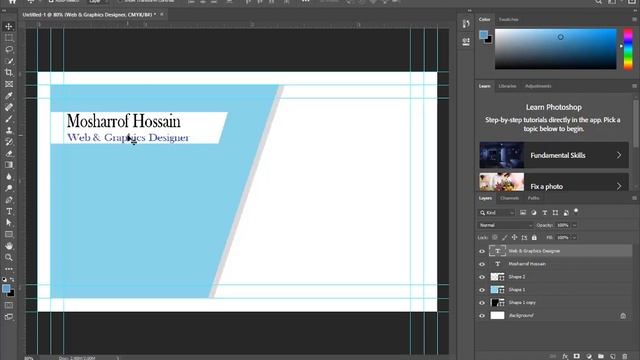Select the Lasso tool

pos(9,49)
